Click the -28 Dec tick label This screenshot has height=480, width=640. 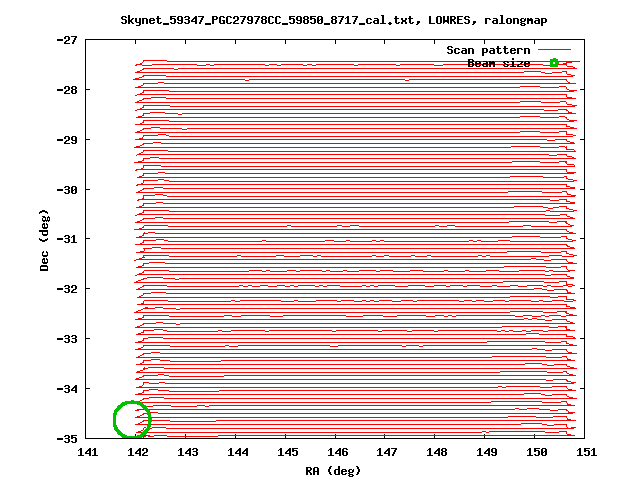coord(67,90)
